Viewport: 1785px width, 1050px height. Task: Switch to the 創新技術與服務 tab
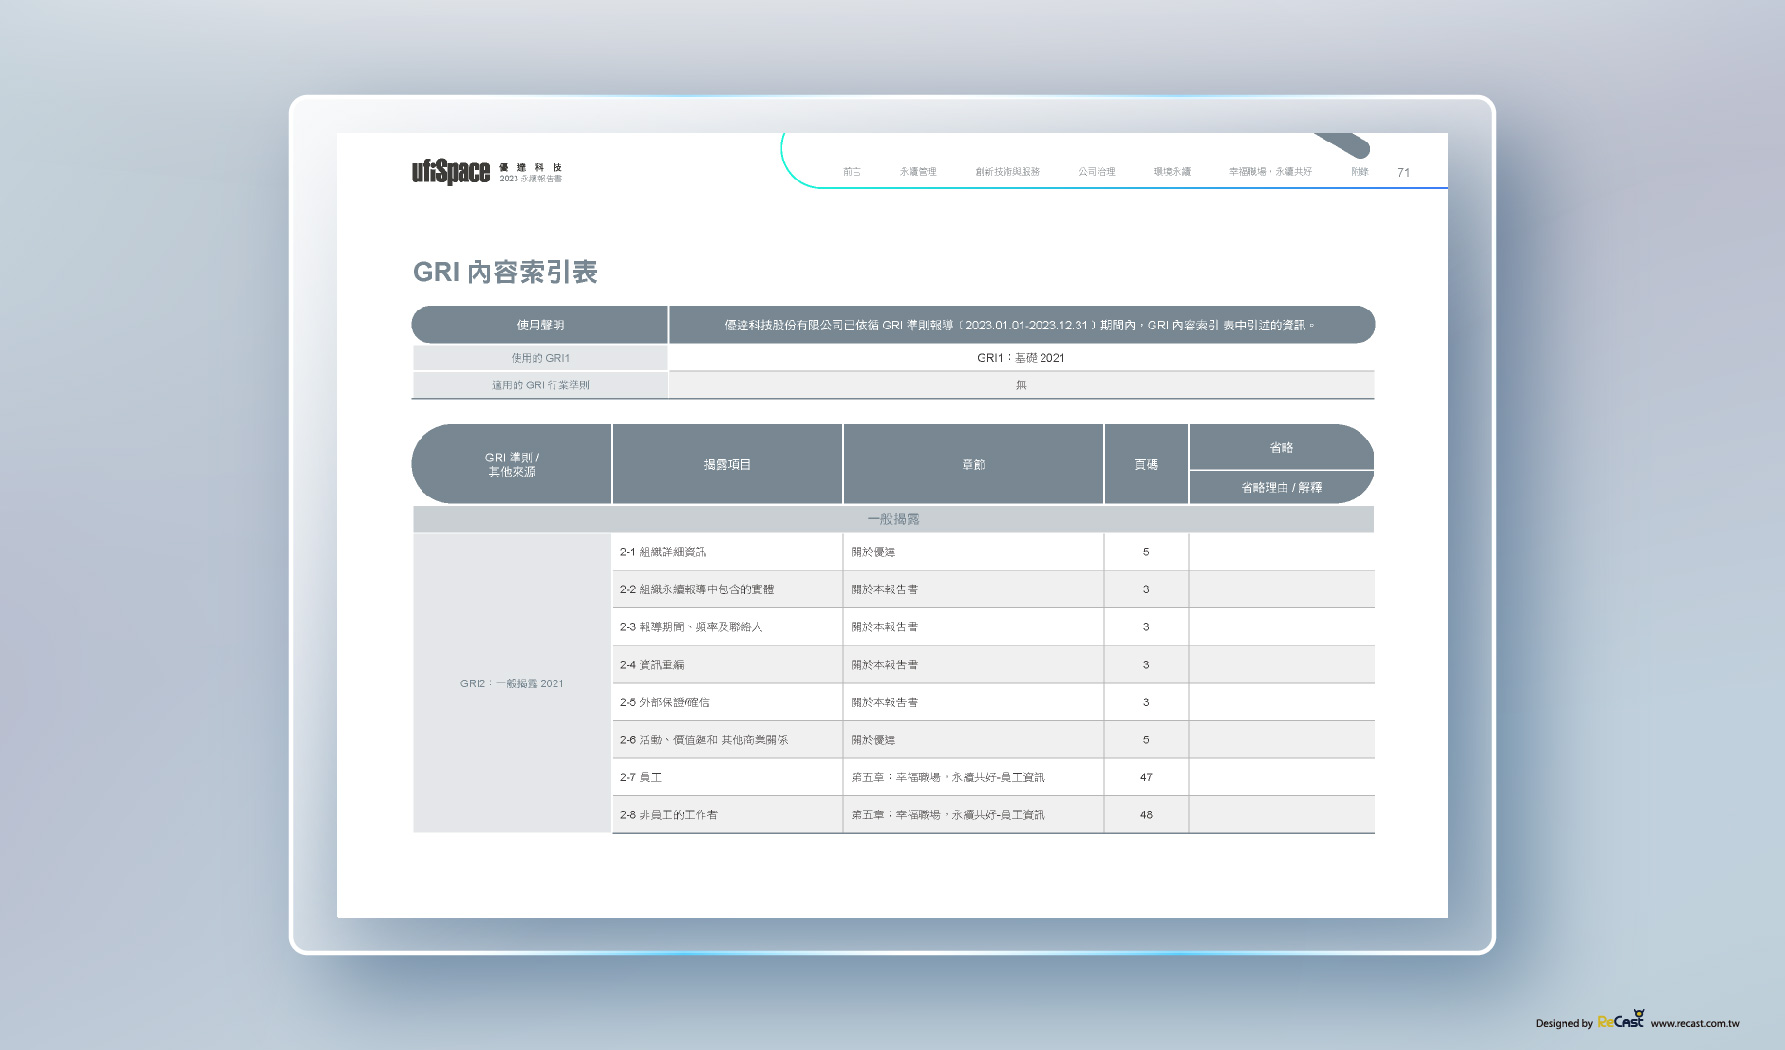click(1008, 172)
